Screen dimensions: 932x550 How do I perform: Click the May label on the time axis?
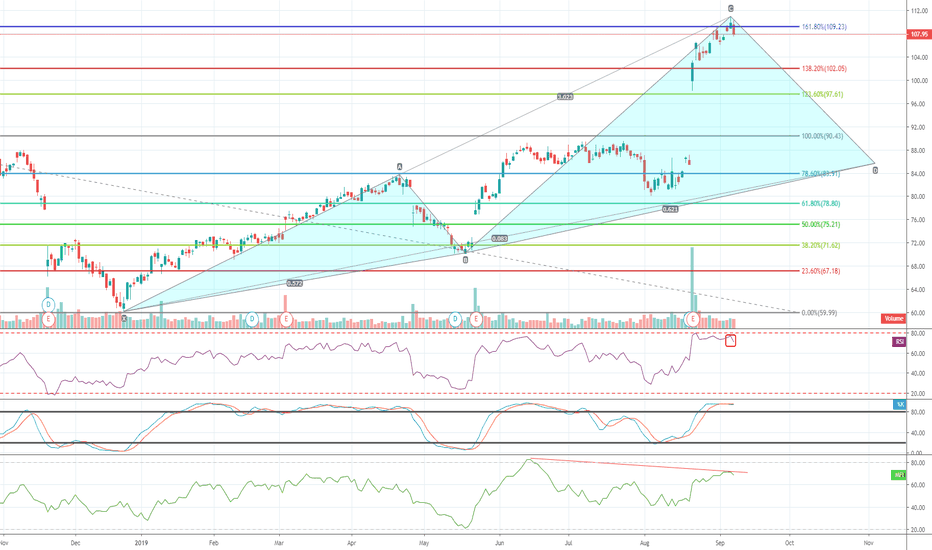(x=424, y=543)
